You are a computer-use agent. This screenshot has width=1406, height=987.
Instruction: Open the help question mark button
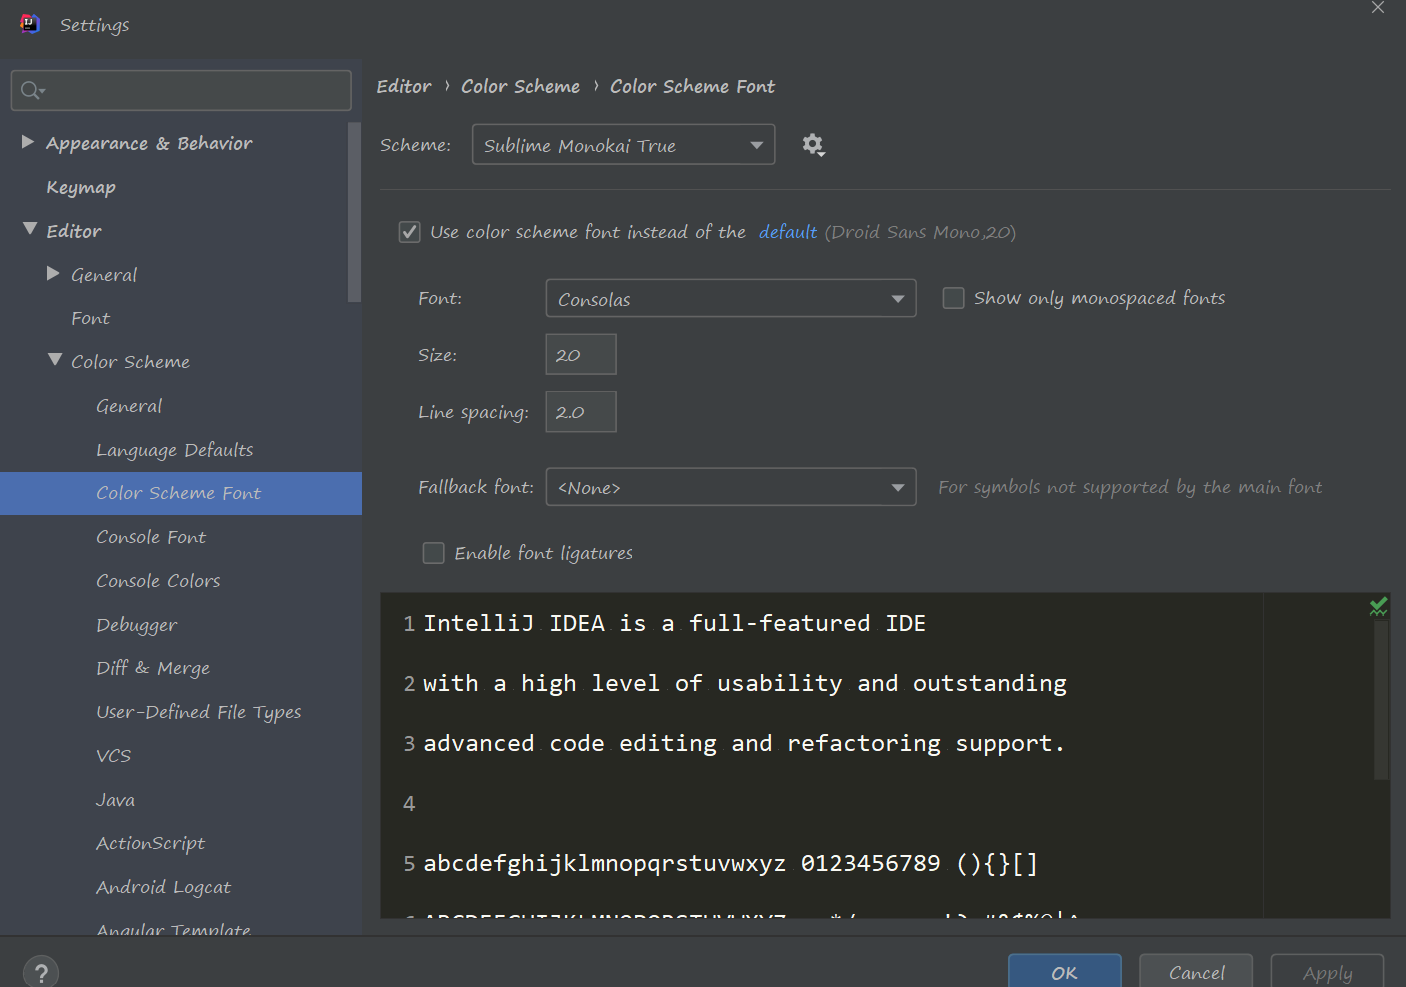coord(41,972)
